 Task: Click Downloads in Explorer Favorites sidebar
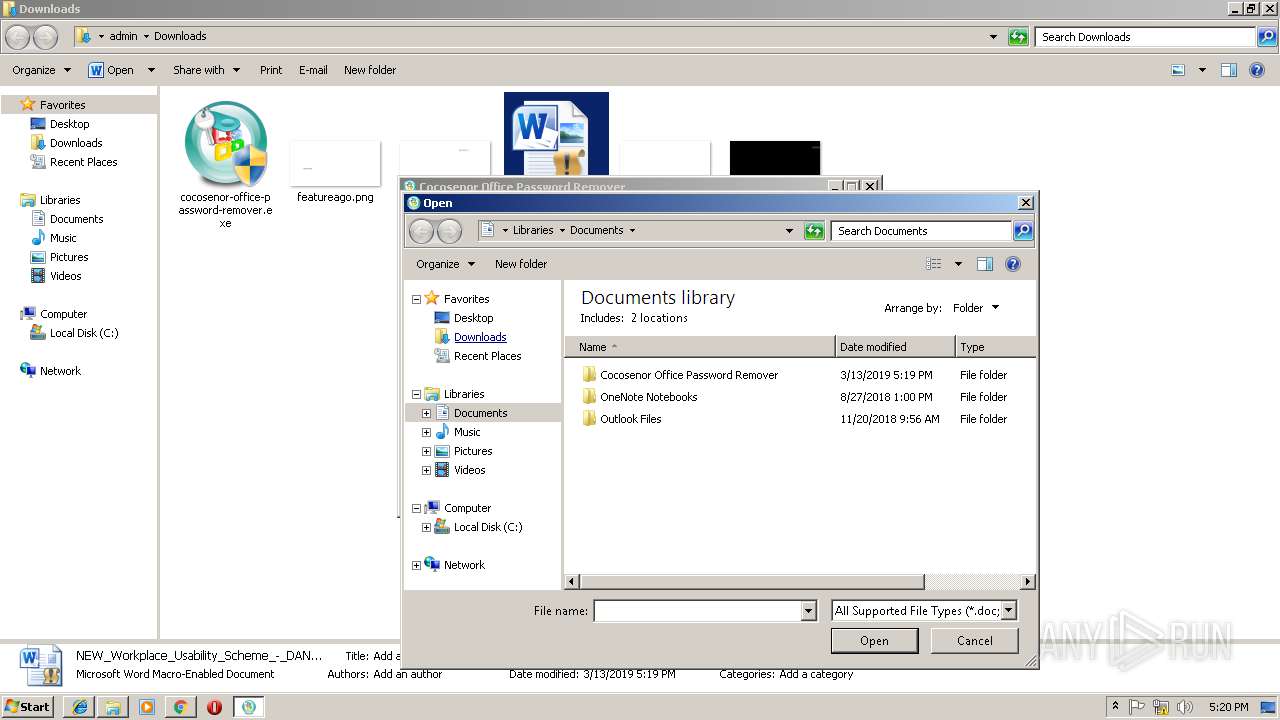(x=76, y=143)
